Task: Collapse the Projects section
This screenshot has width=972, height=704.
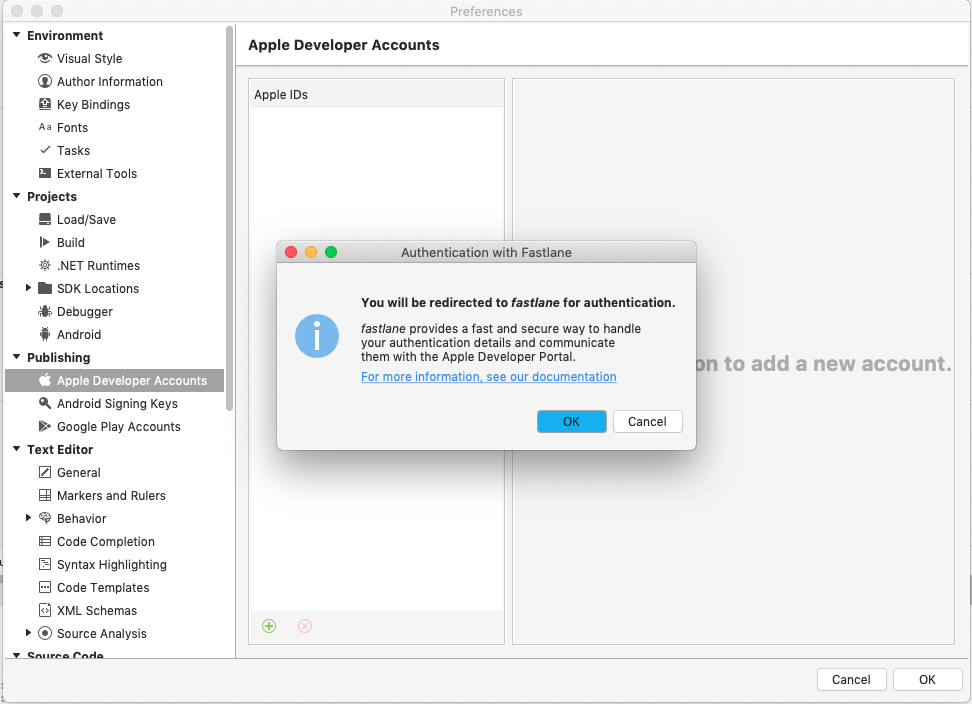Action: point(17,196)
